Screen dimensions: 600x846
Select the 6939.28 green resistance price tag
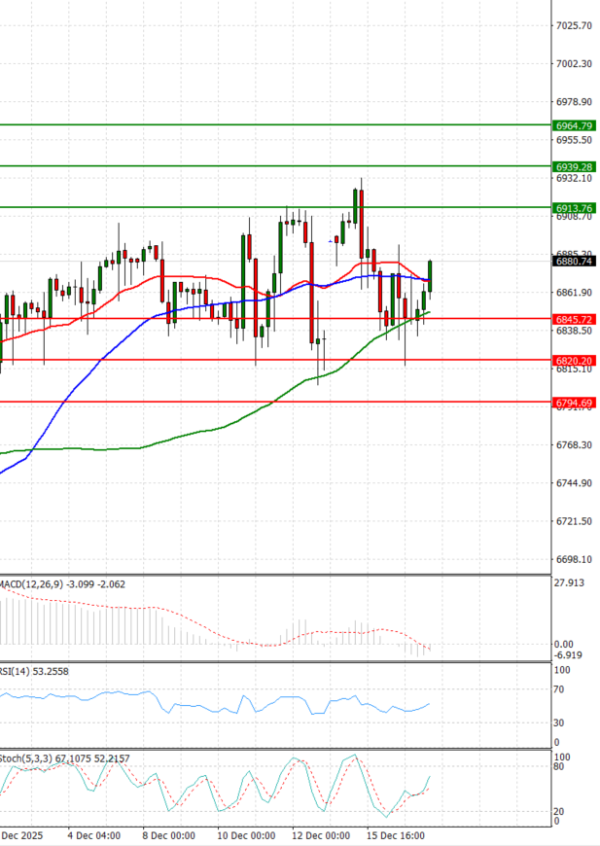(x=573, y=166)
